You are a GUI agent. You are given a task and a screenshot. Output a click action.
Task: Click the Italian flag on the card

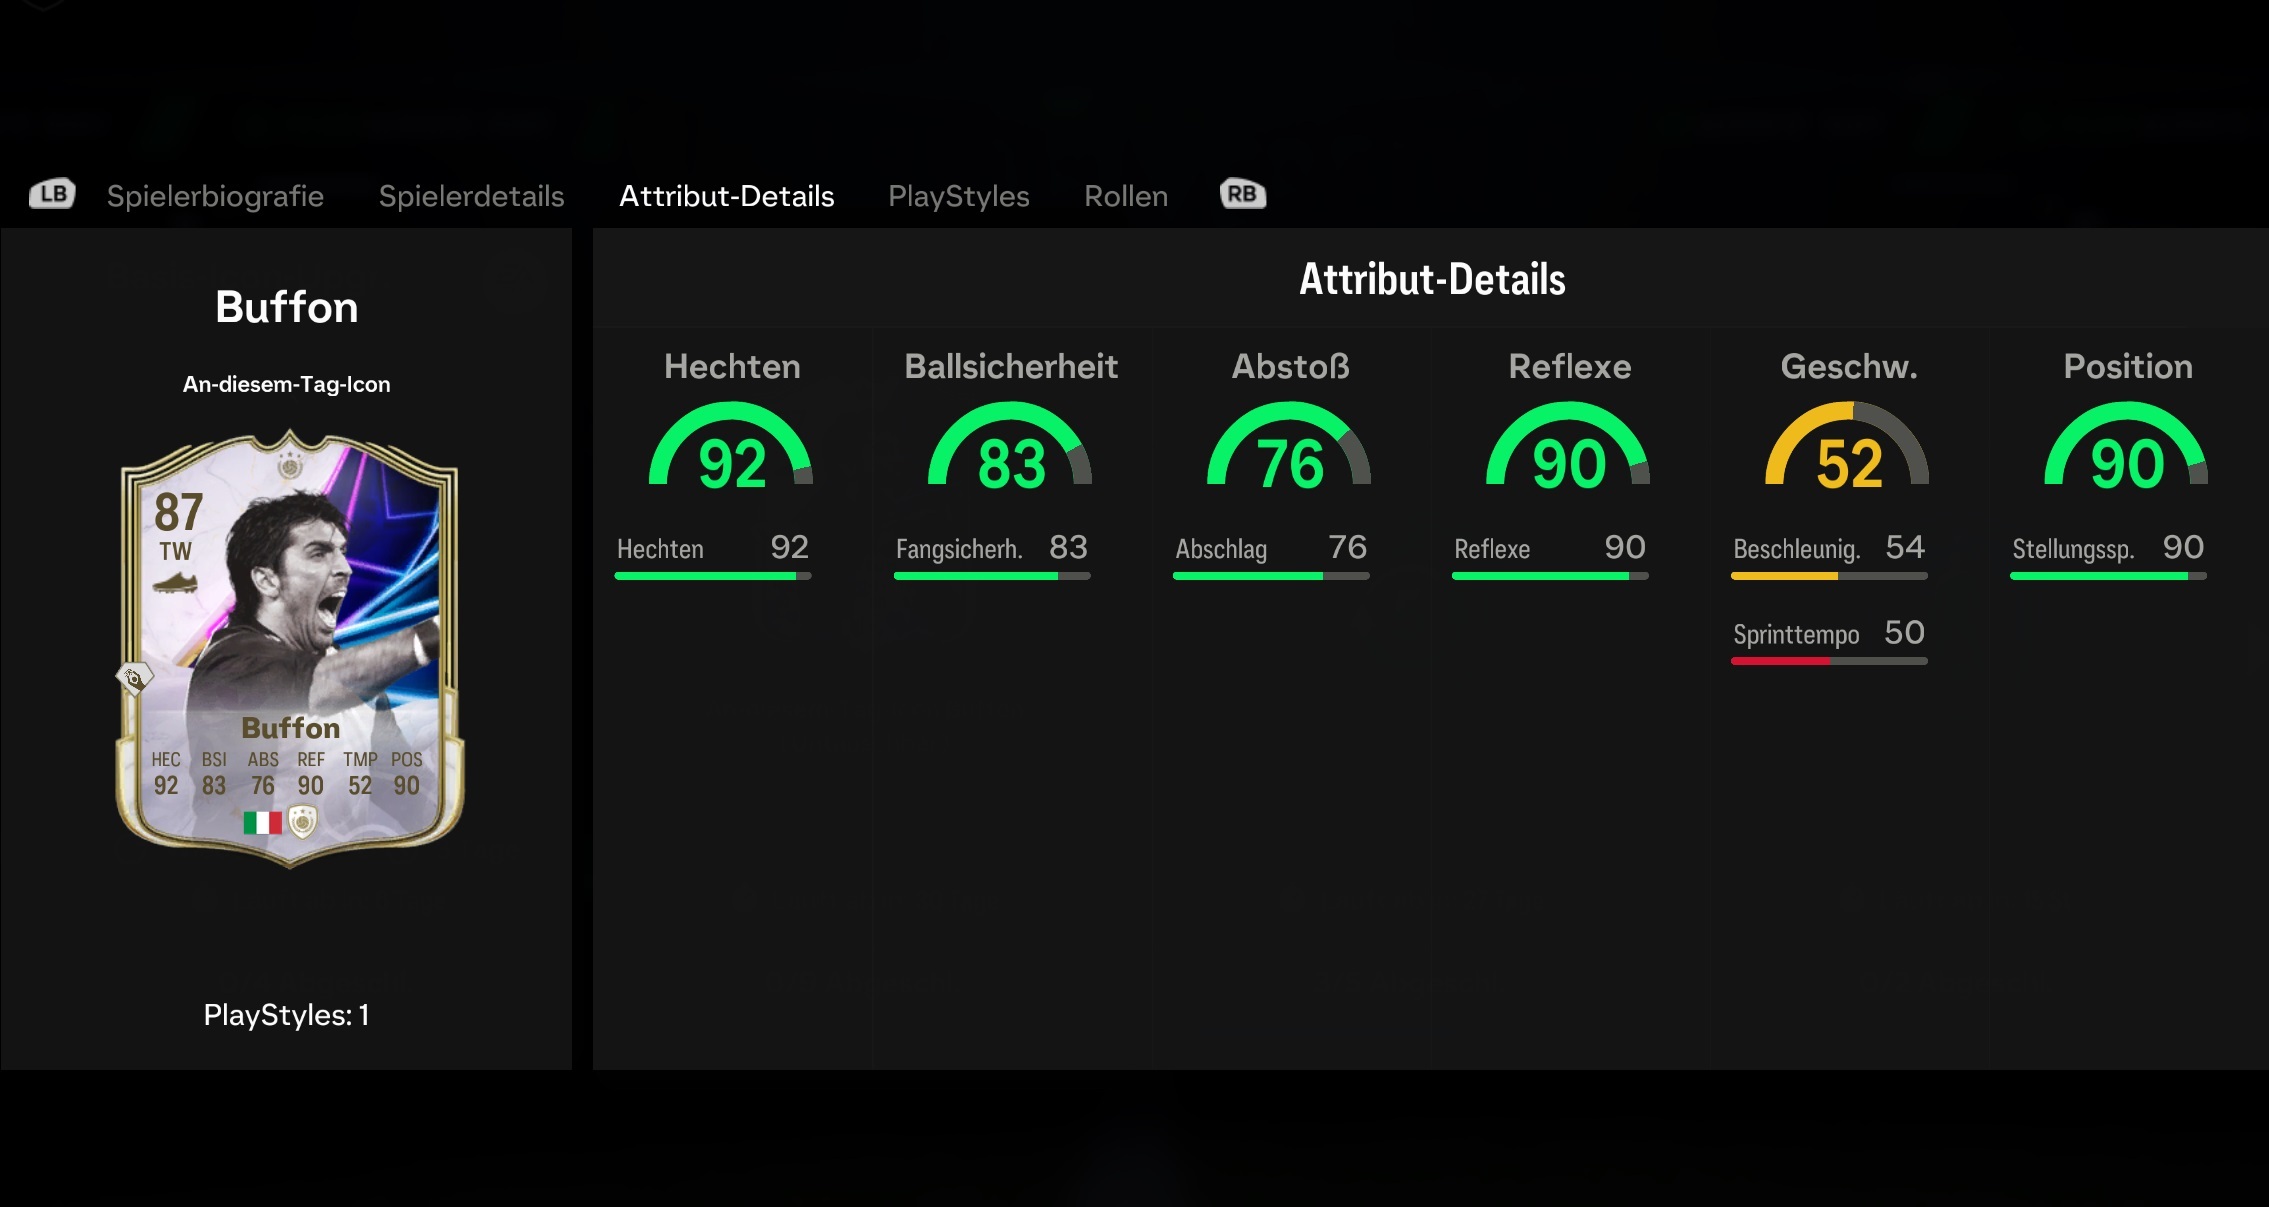point(263,823)
